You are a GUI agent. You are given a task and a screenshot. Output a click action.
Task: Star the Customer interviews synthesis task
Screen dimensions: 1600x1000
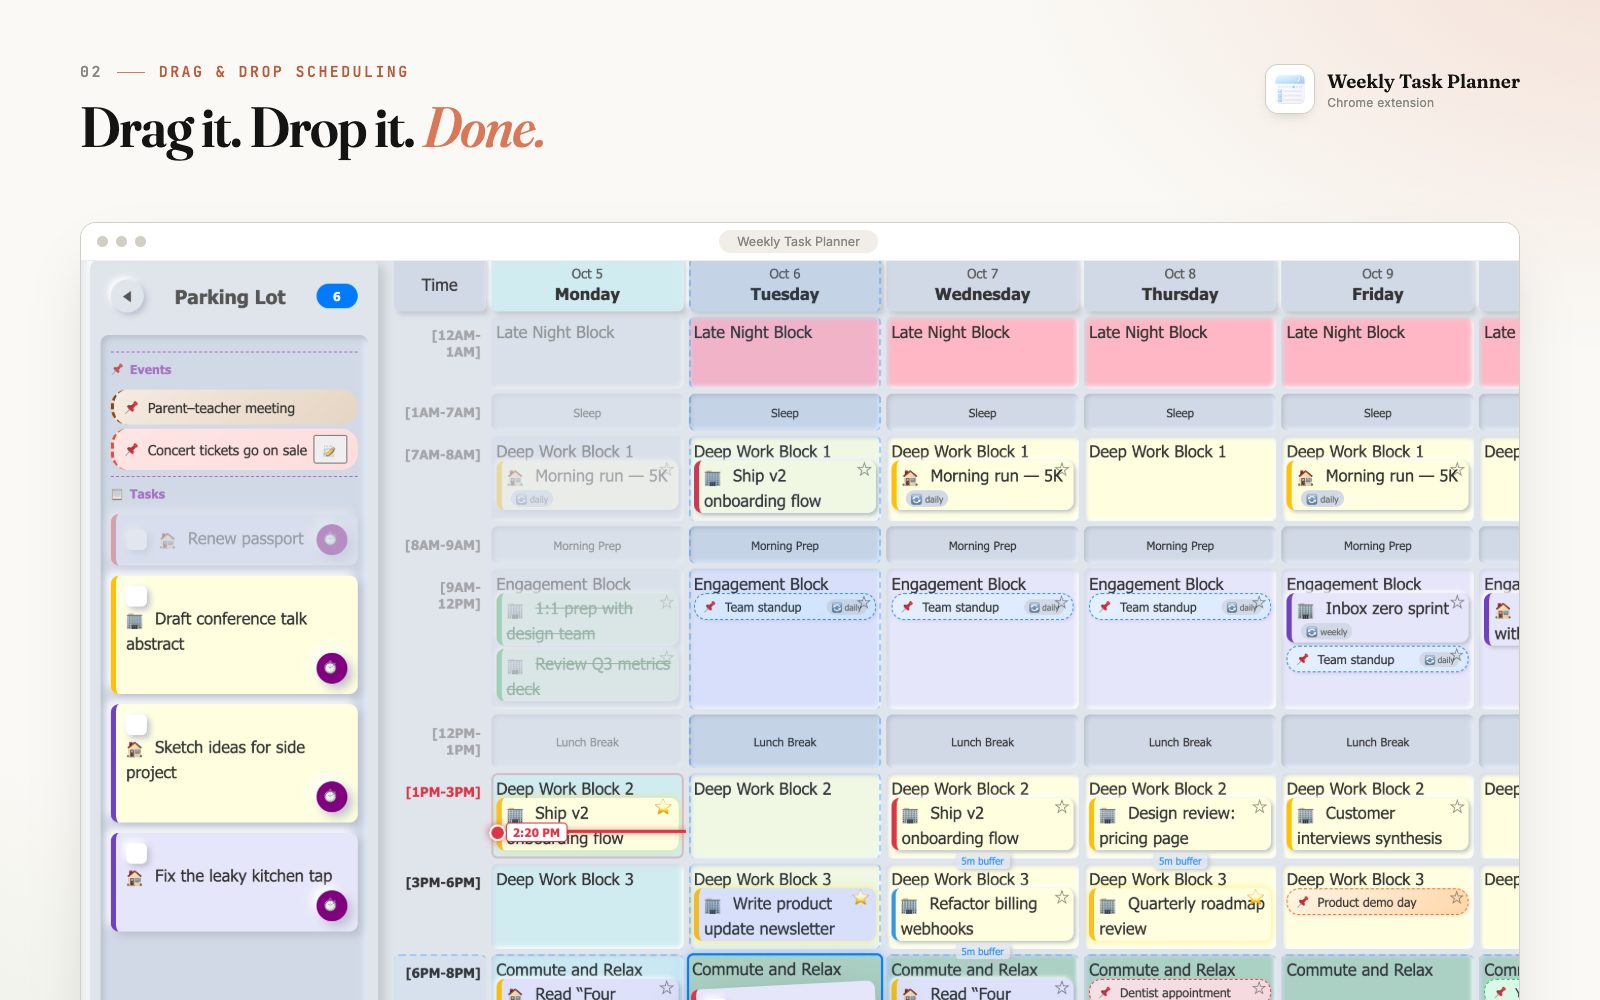coord(1457,806)
